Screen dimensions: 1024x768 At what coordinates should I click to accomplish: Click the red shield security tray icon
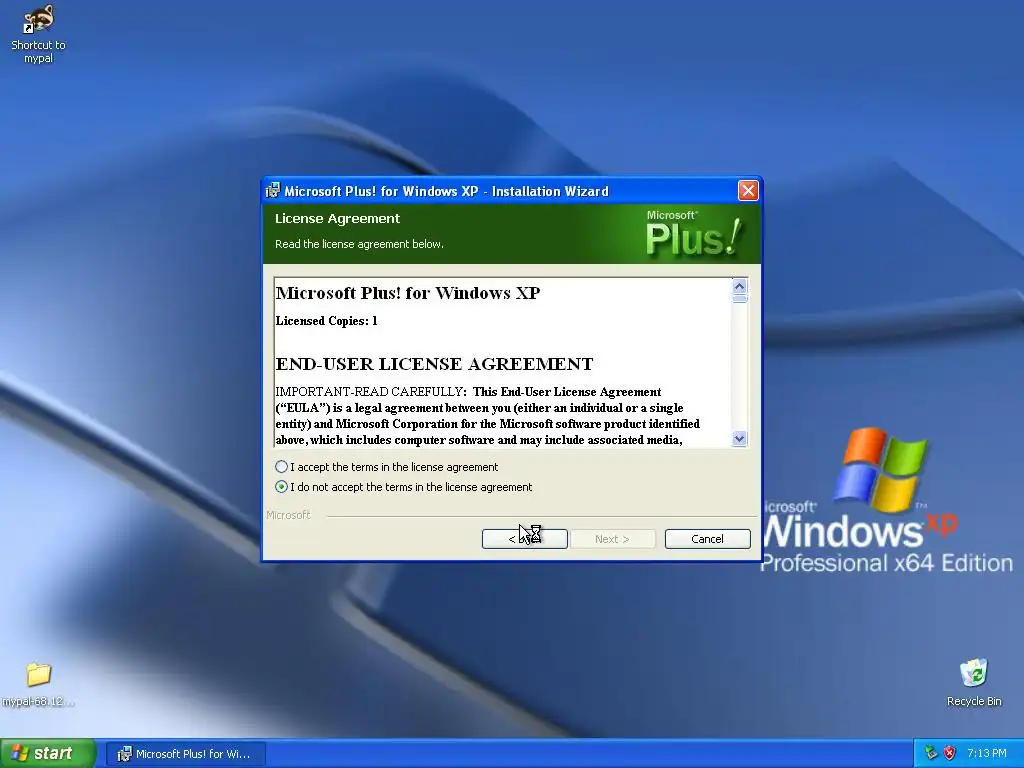[x=950, y=753]
